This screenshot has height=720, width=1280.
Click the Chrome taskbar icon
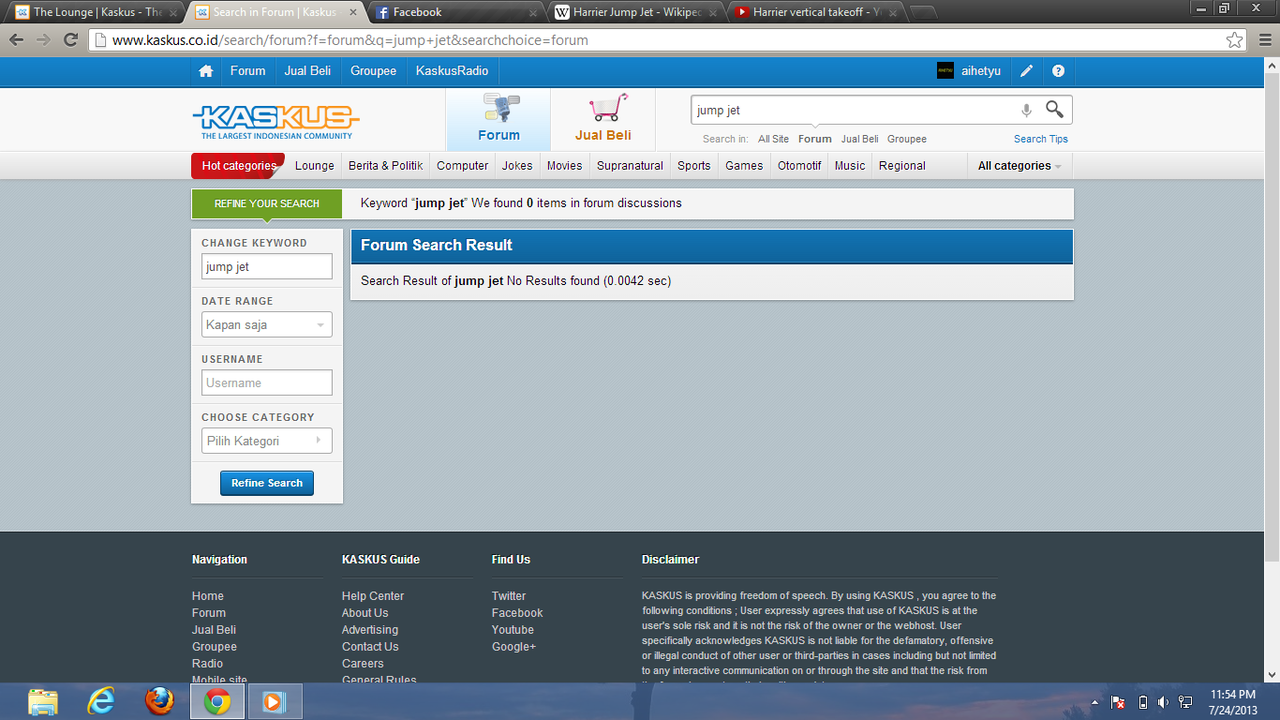tap(216, 702)
